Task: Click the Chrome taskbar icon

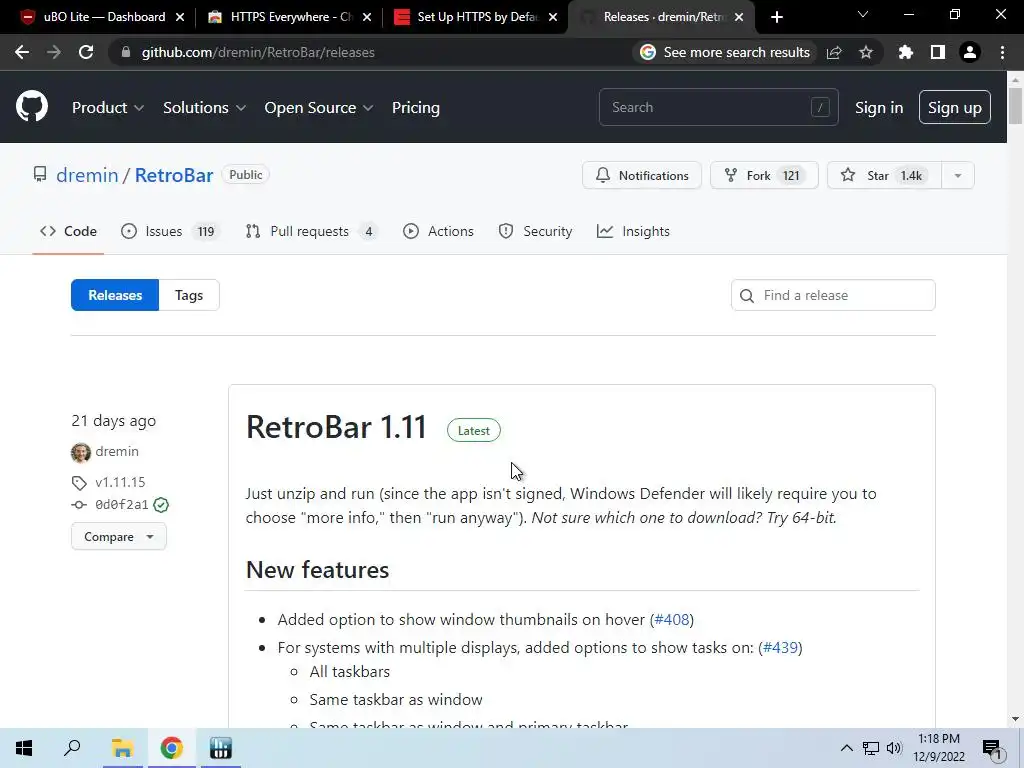Action: coord(171,748)
